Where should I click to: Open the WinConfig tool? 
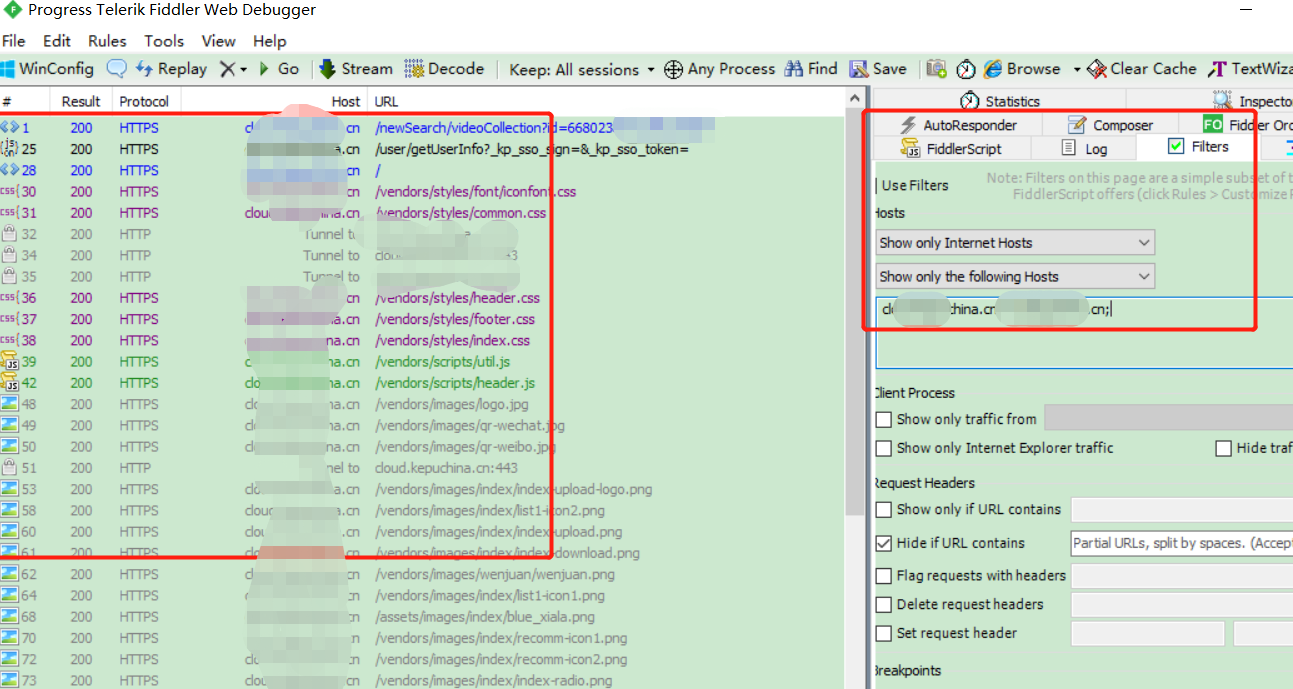(47, 69)
